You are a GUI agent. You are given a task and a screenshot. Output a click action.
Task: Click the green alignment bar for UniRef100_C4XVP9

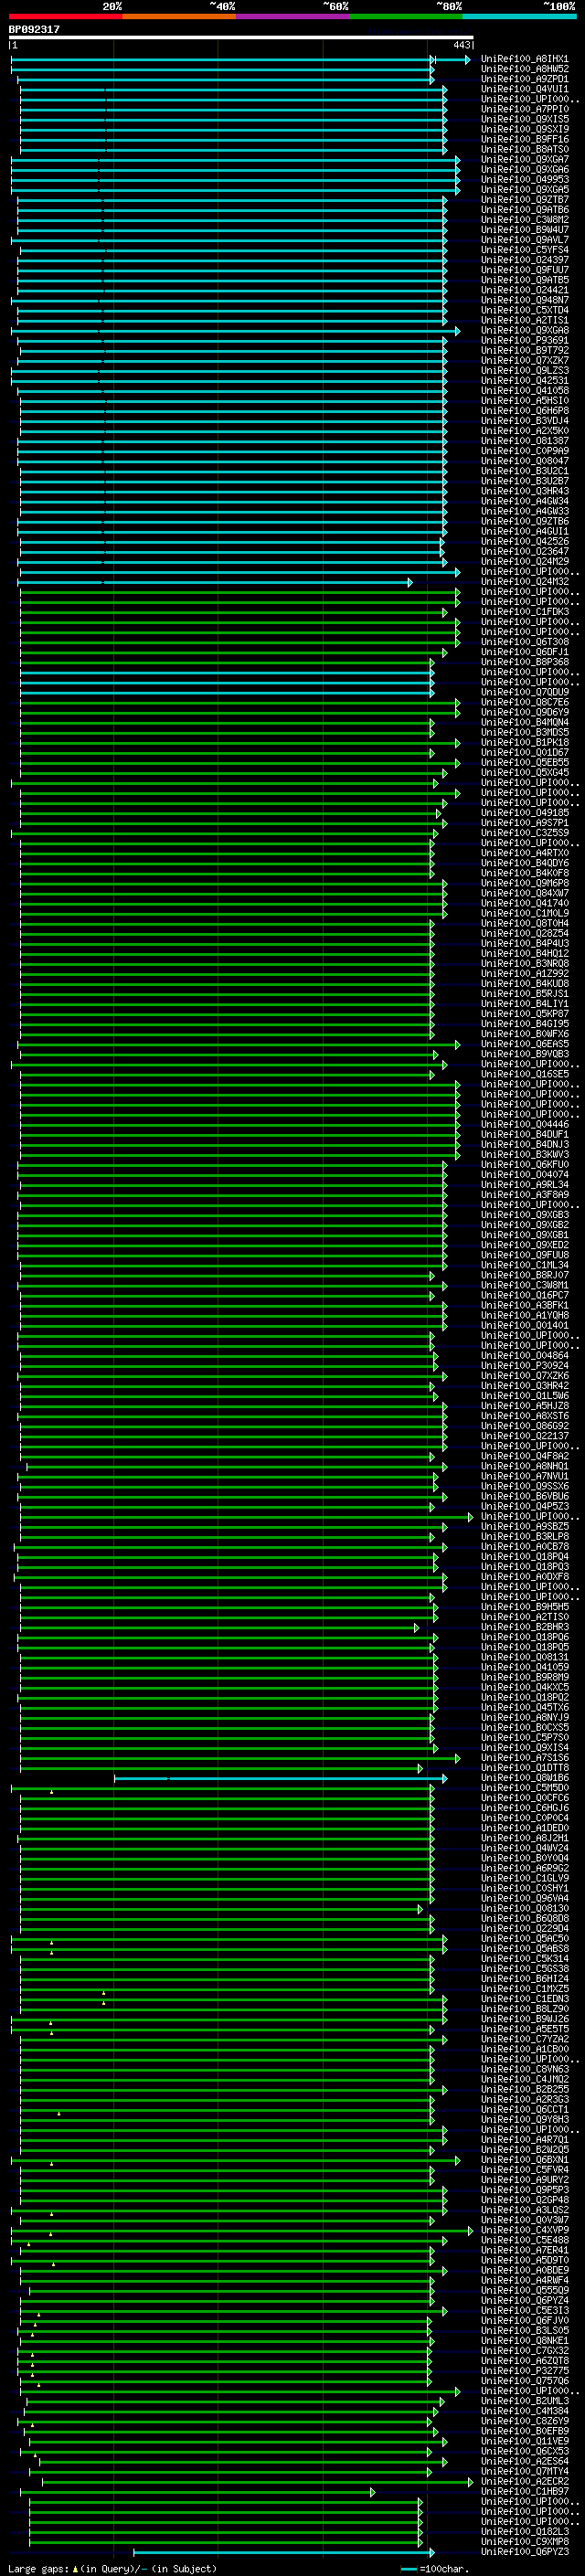click(x=242, y=2231)
